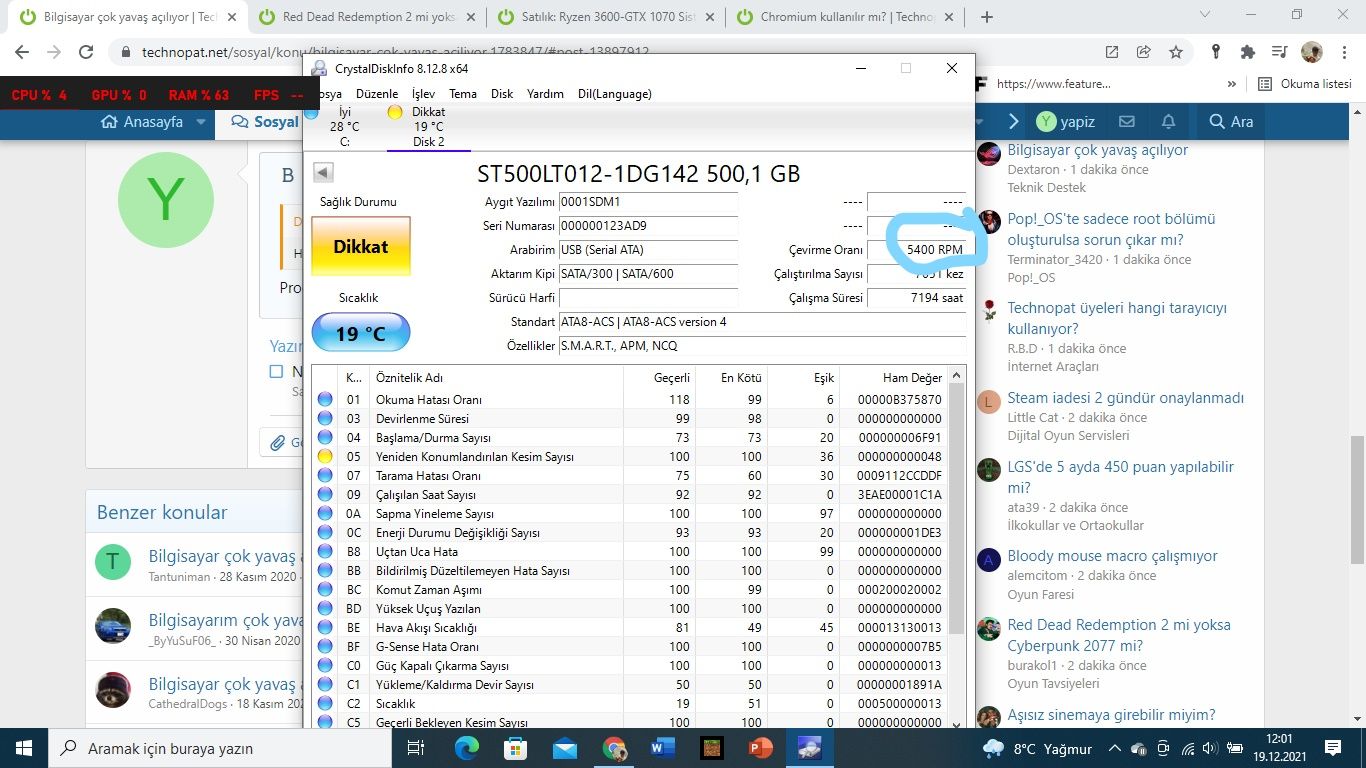Share this page using Chrome's share icon
Image resolution: width=1366 pixels, height=768 pixels.
1144,52
